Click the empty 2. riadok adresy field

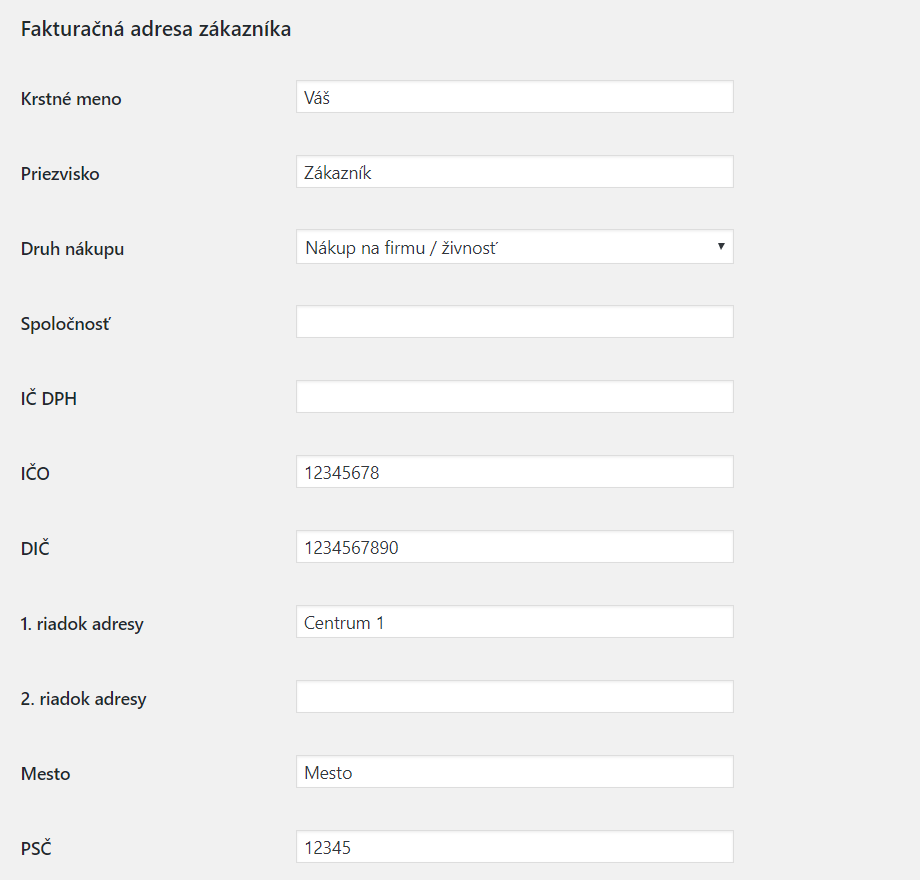tap(514, 697)
